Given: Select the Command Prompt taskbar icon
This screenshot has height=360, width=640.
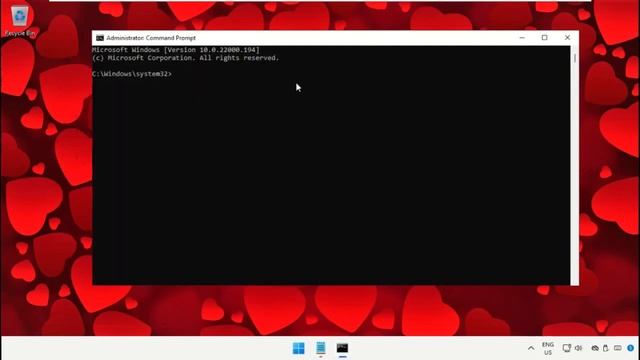Looking at the screenshot, I should 342,348.
